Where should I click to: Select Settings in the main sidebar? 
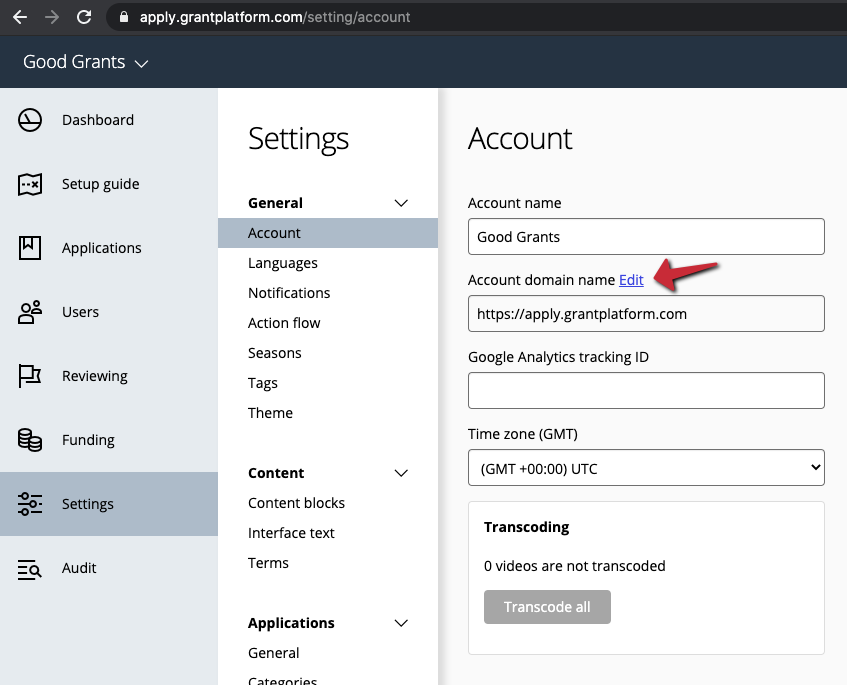pyautogui.click(x=109, y=504)
